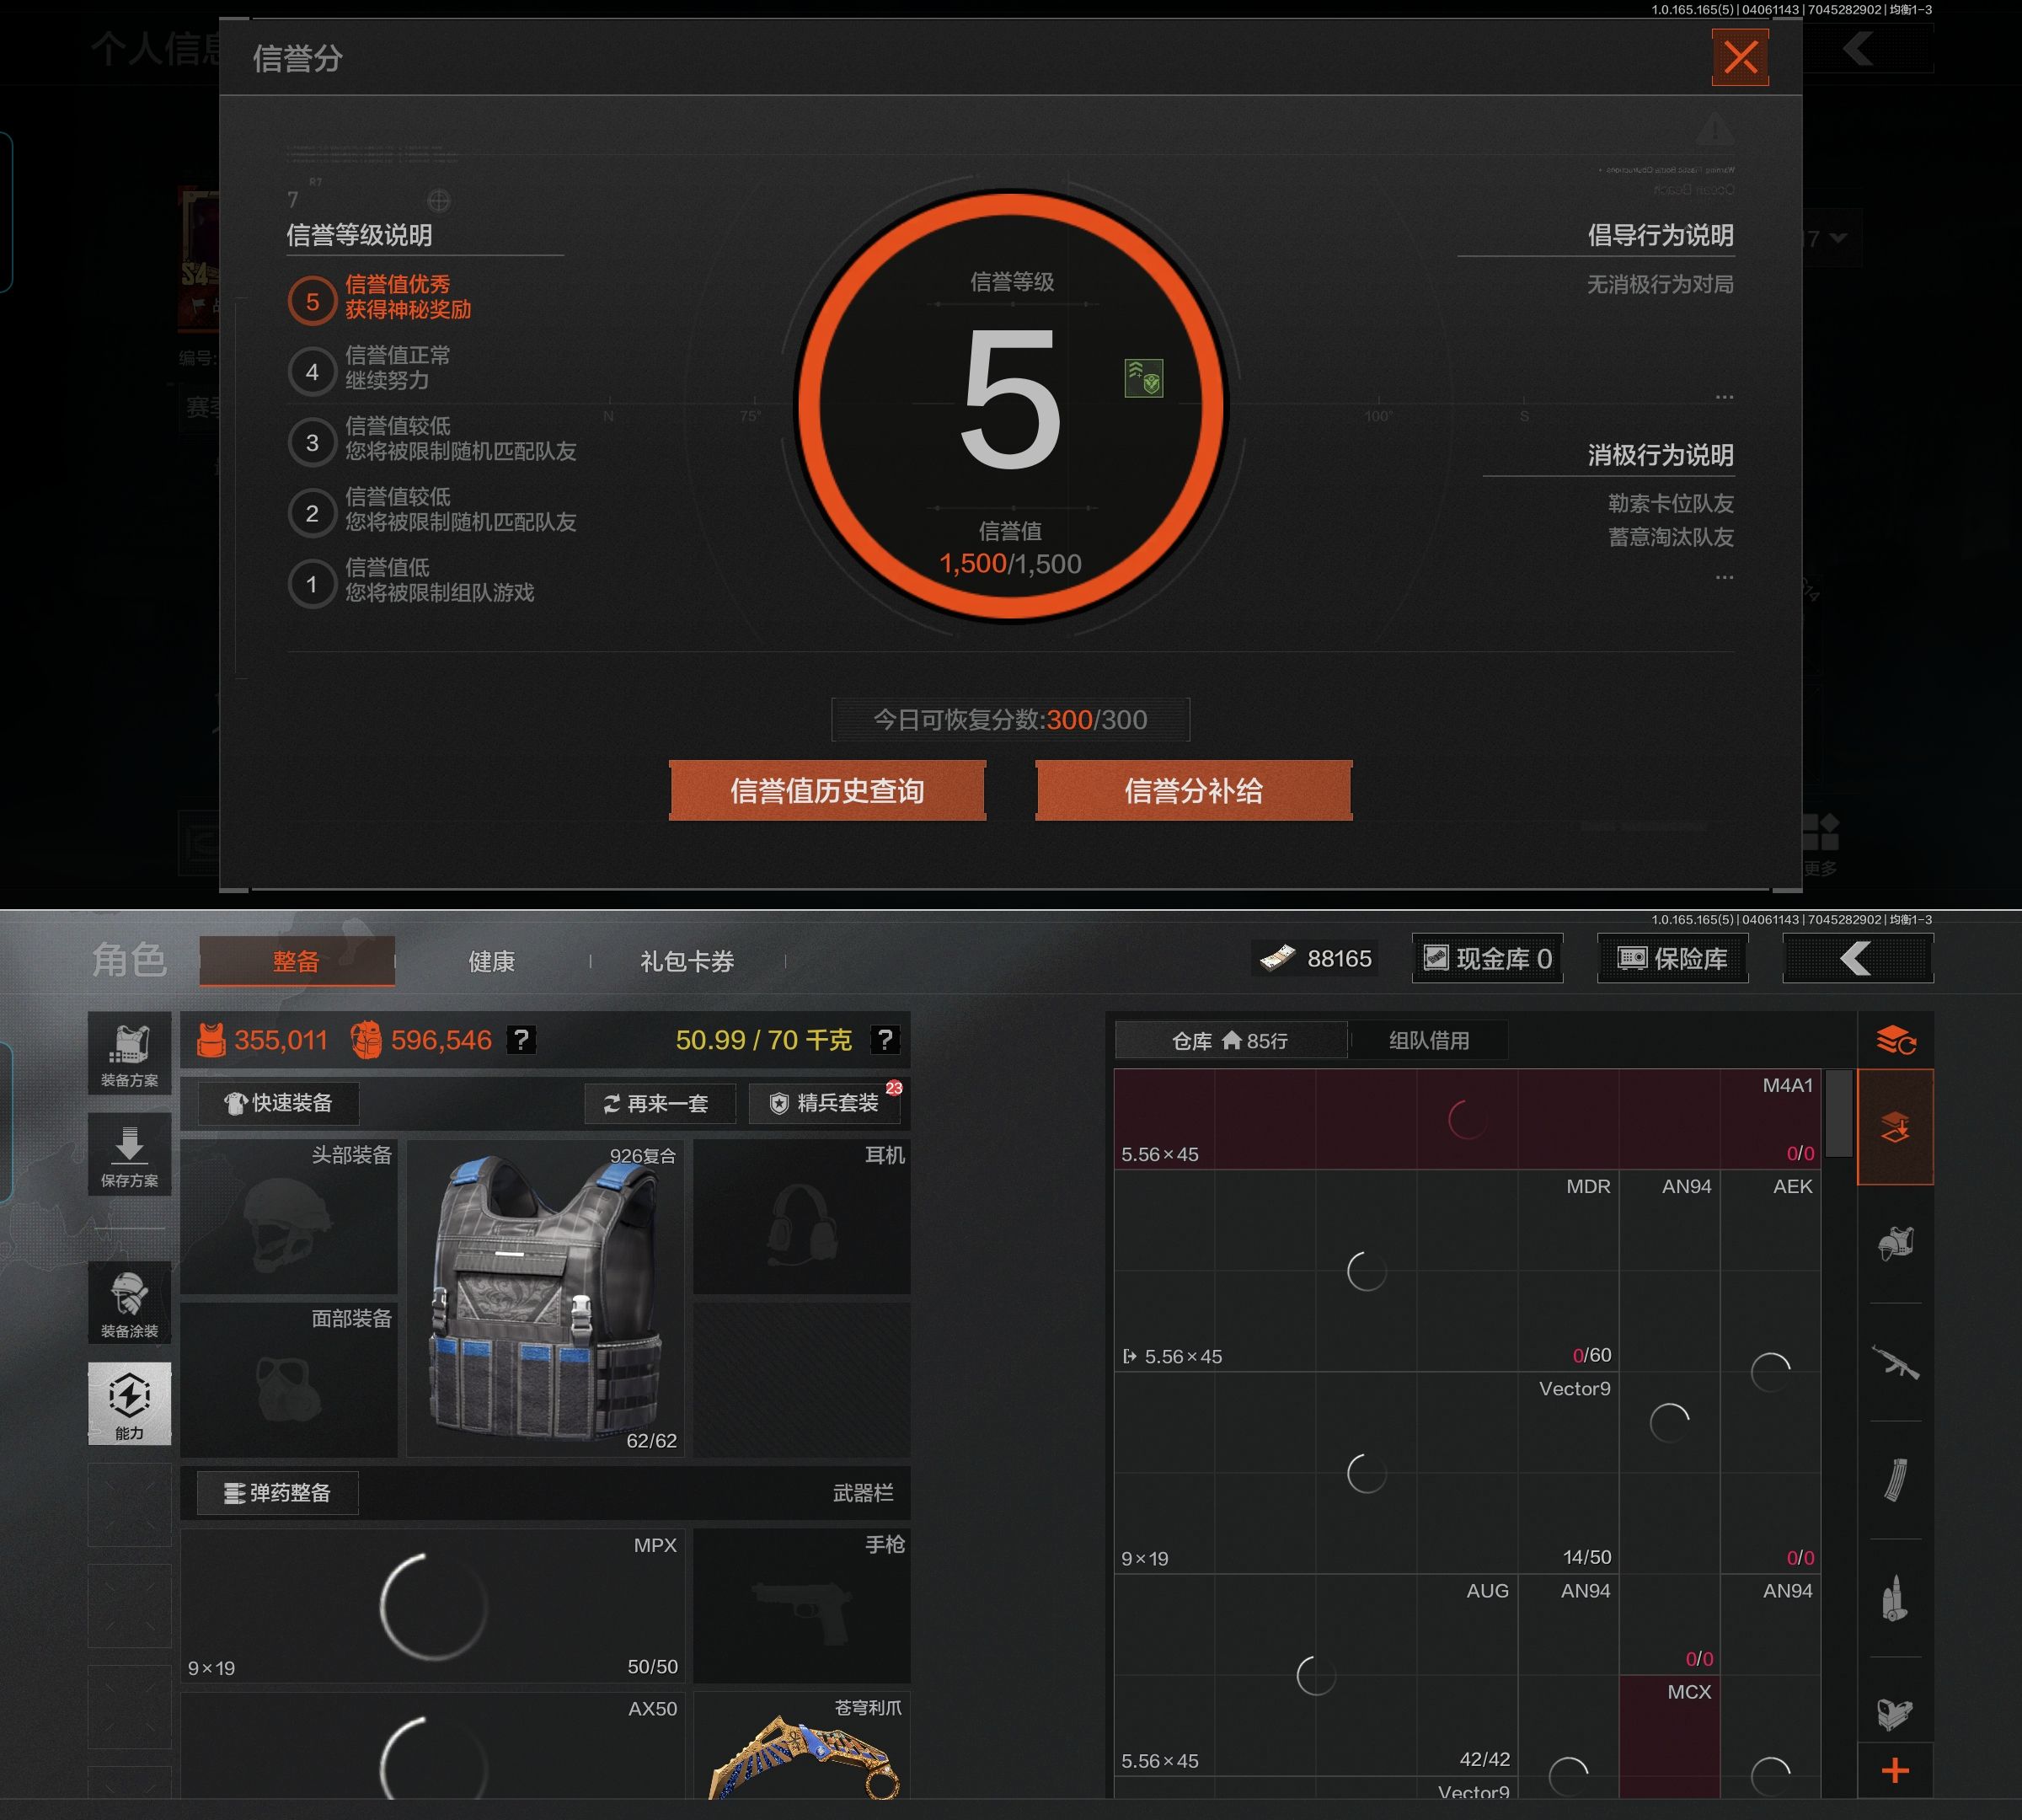Open 装备方案 loadout plans
Screen dimensions: 2022x1820
point(129,1054)
